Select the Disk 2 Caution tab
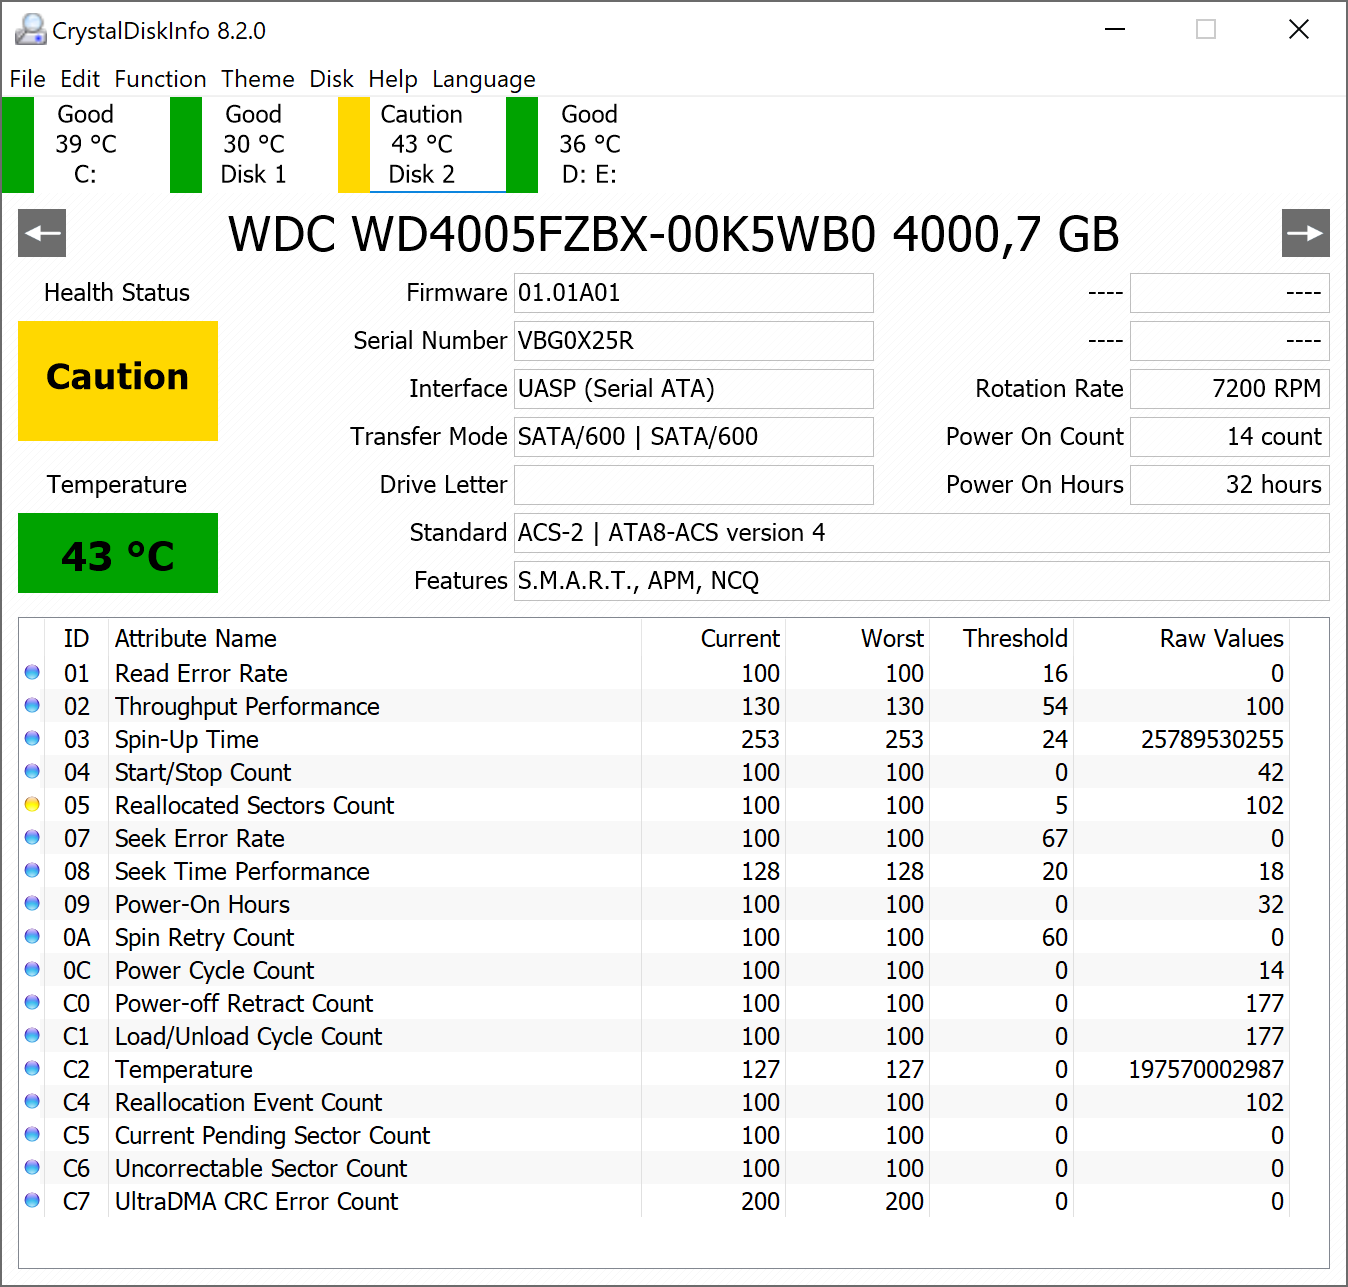Screen dimensions: 1348x1287 (421, 144)
